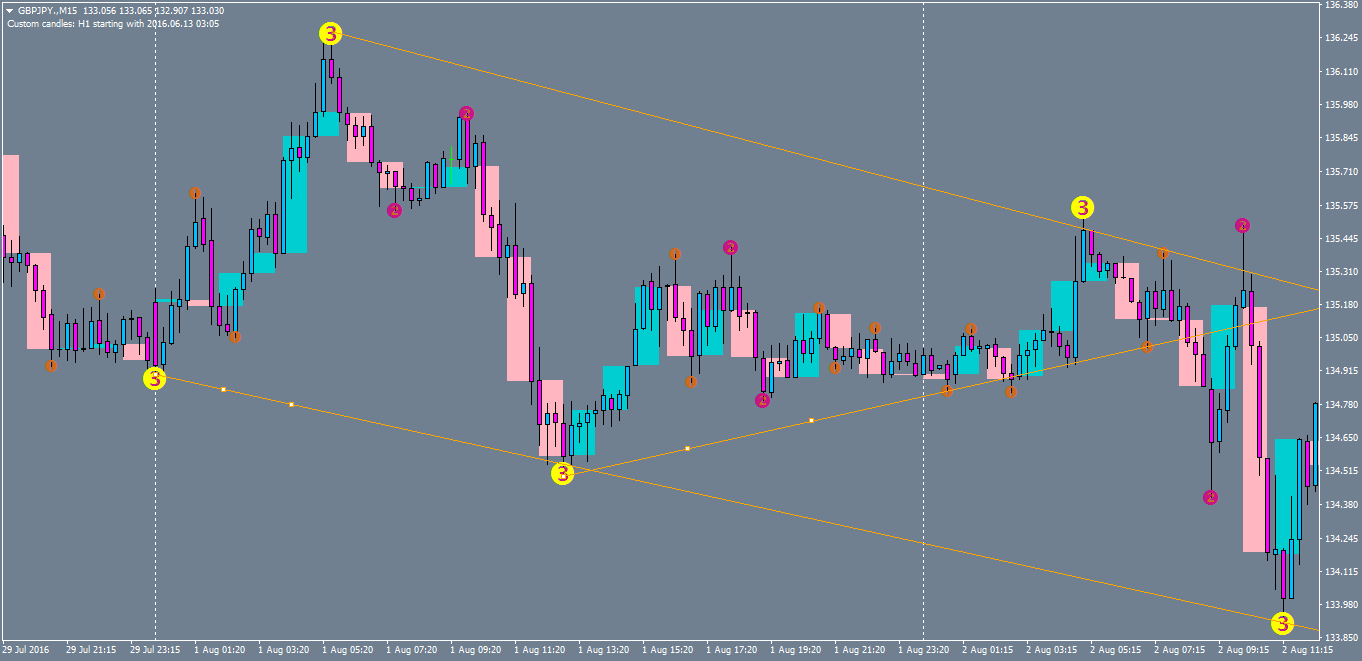Click the yellow "3" marker at the bottom right
Viewport: 1362px width, 661px height.
tap(1281, 622)
